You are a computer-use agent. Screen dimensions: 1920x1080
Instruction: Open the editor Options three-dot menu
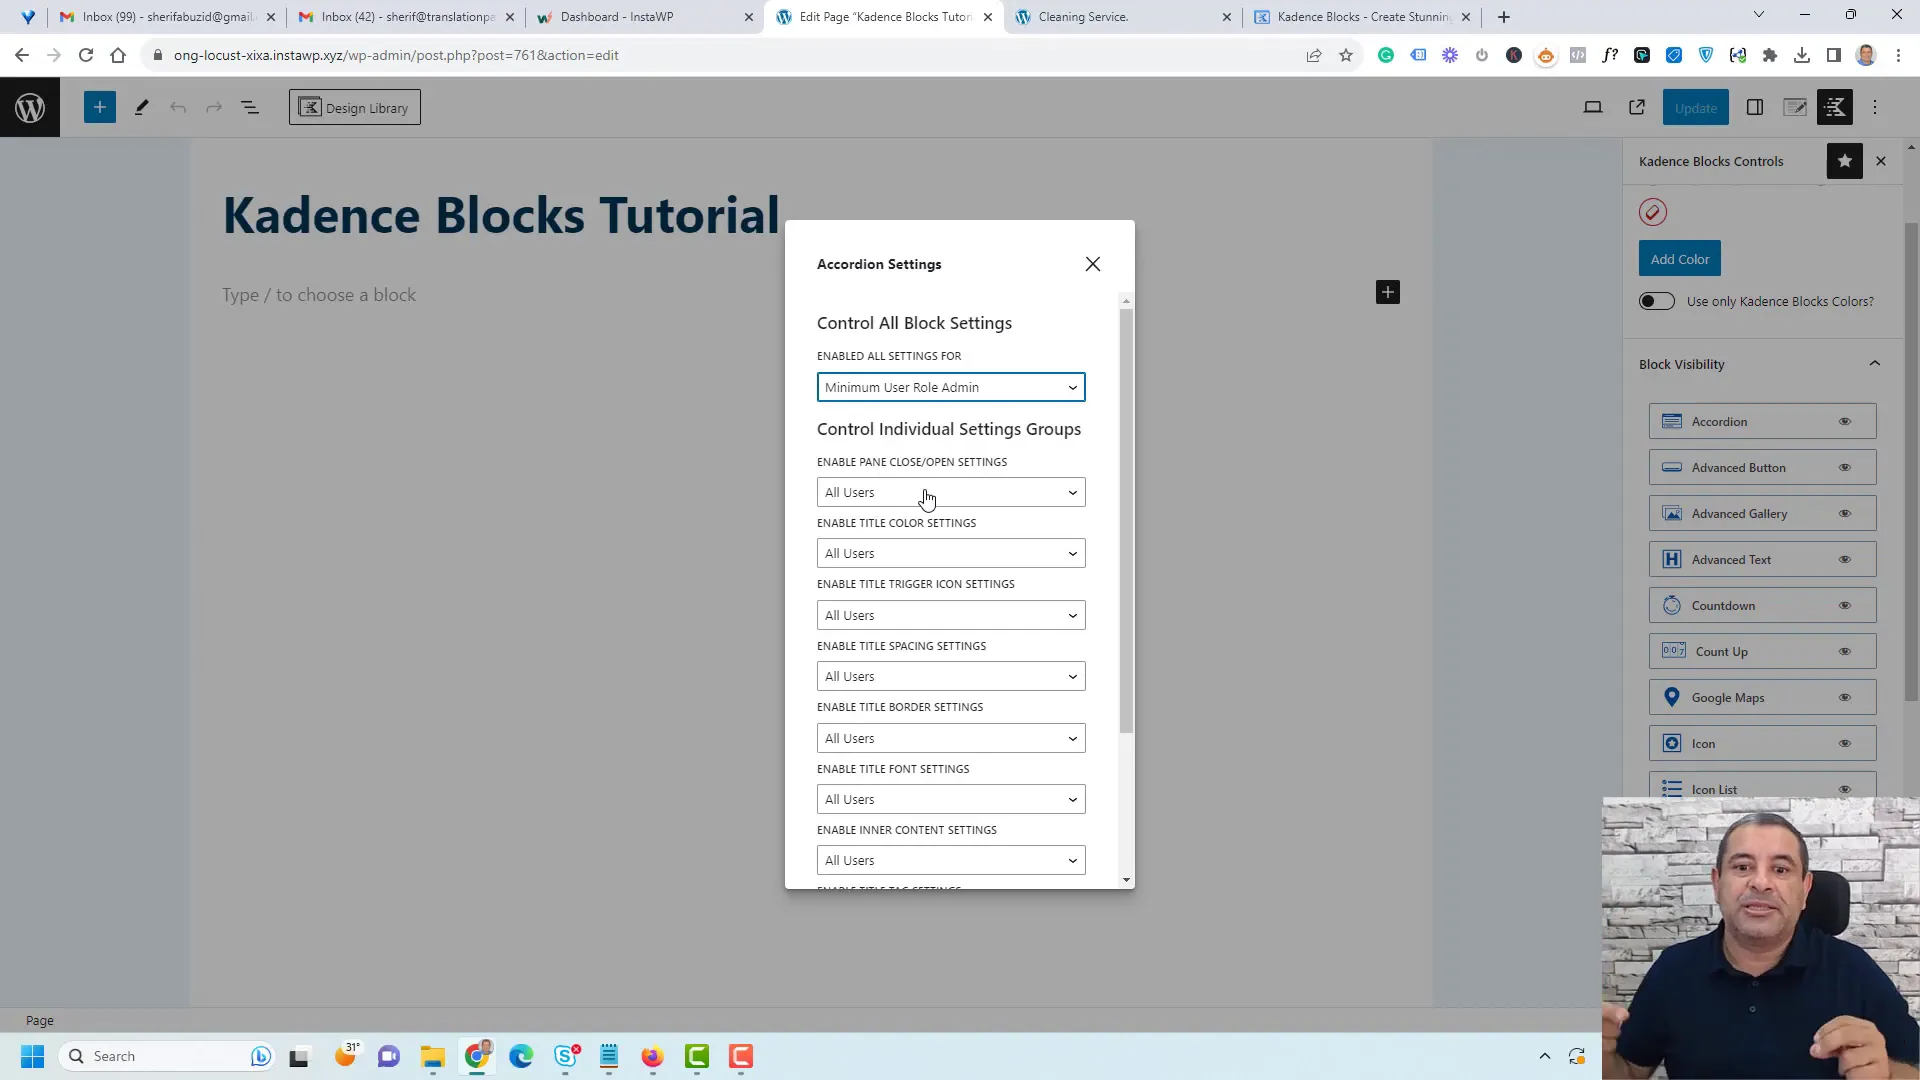coord(1875,107)
